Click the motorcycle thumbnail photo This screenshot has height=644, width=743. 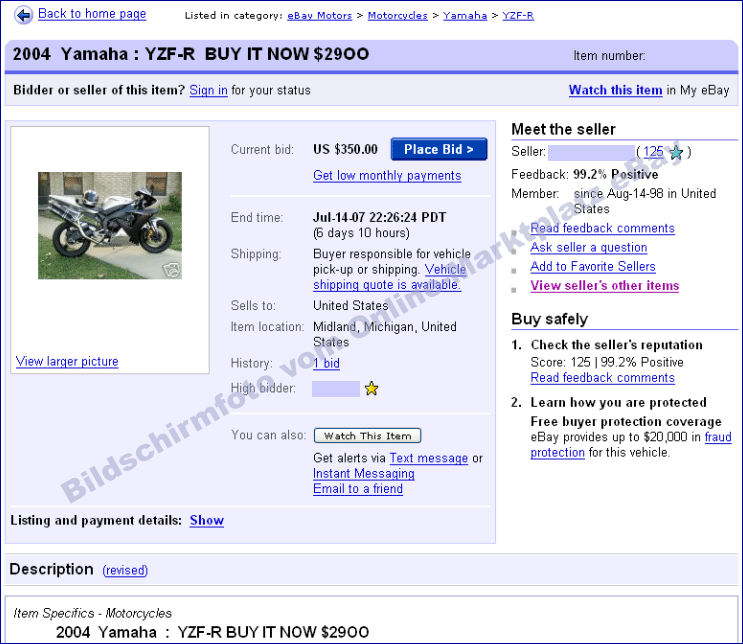110,226
